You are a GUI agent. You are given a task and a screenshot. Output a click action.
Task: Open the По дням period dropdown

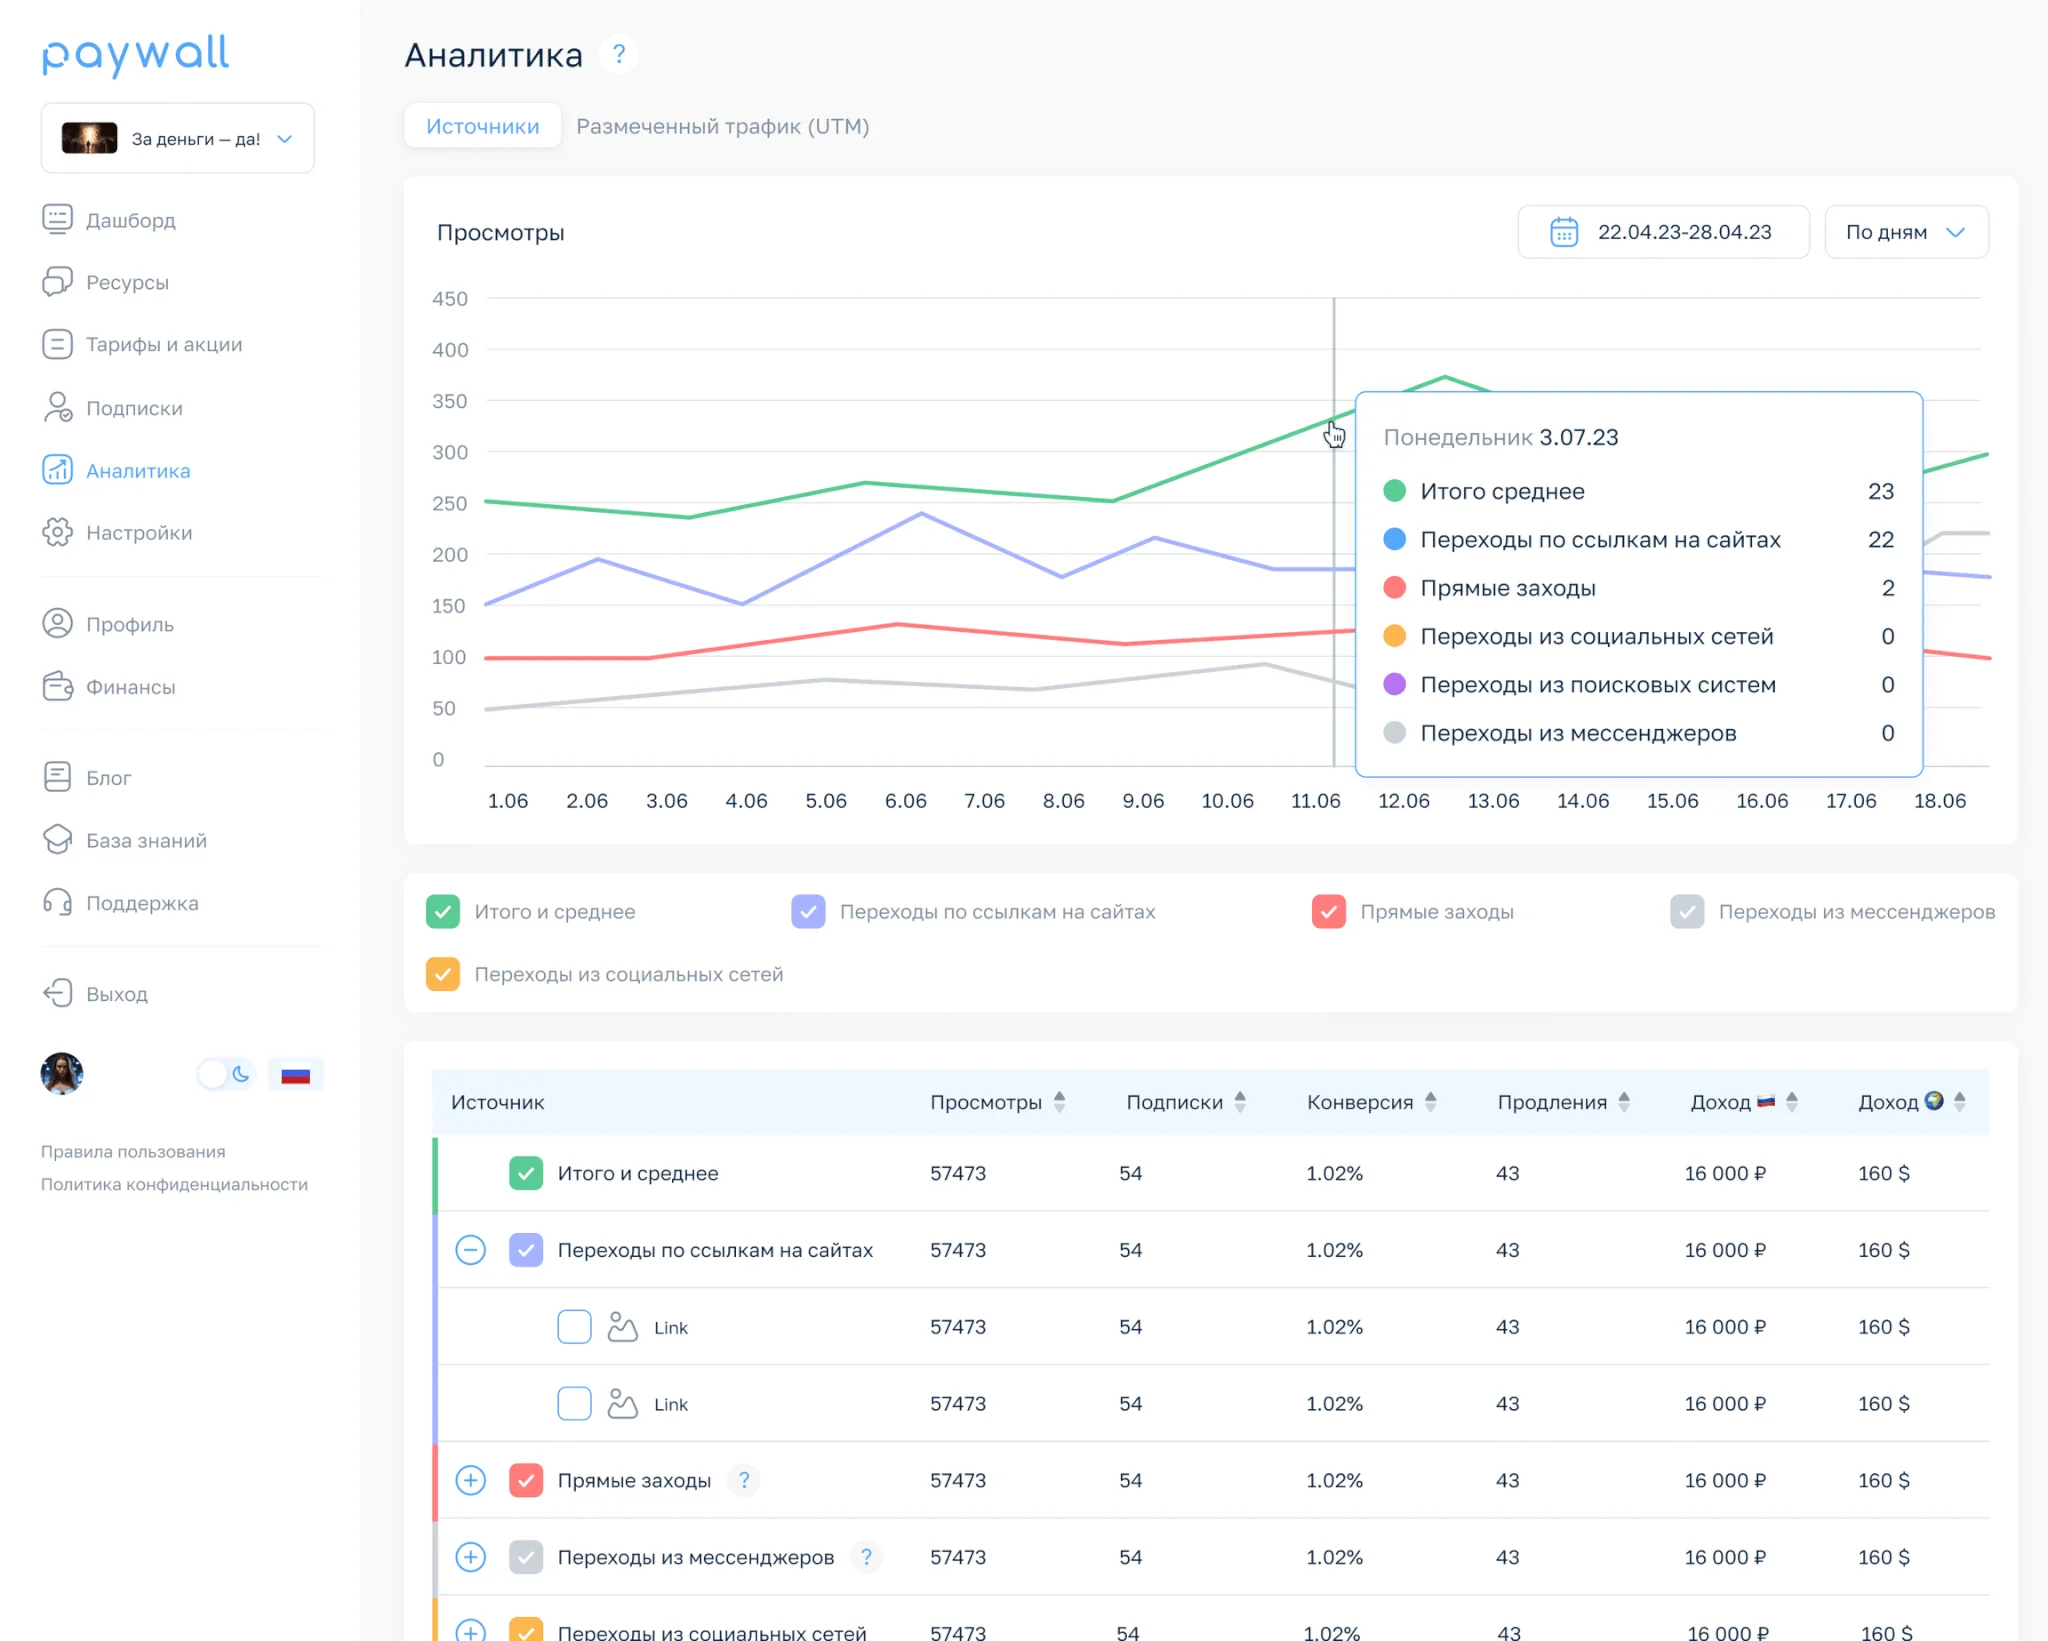(x=1905, y=232)
